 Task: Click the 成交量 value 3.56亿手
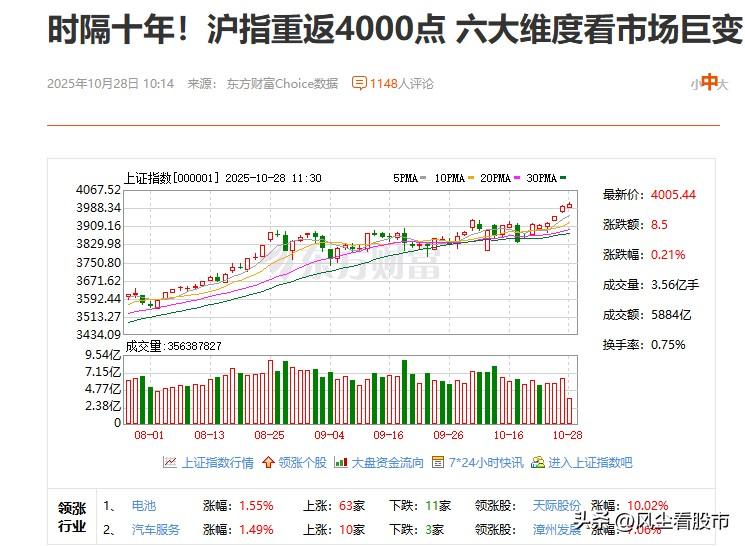(x=675, y=285)
